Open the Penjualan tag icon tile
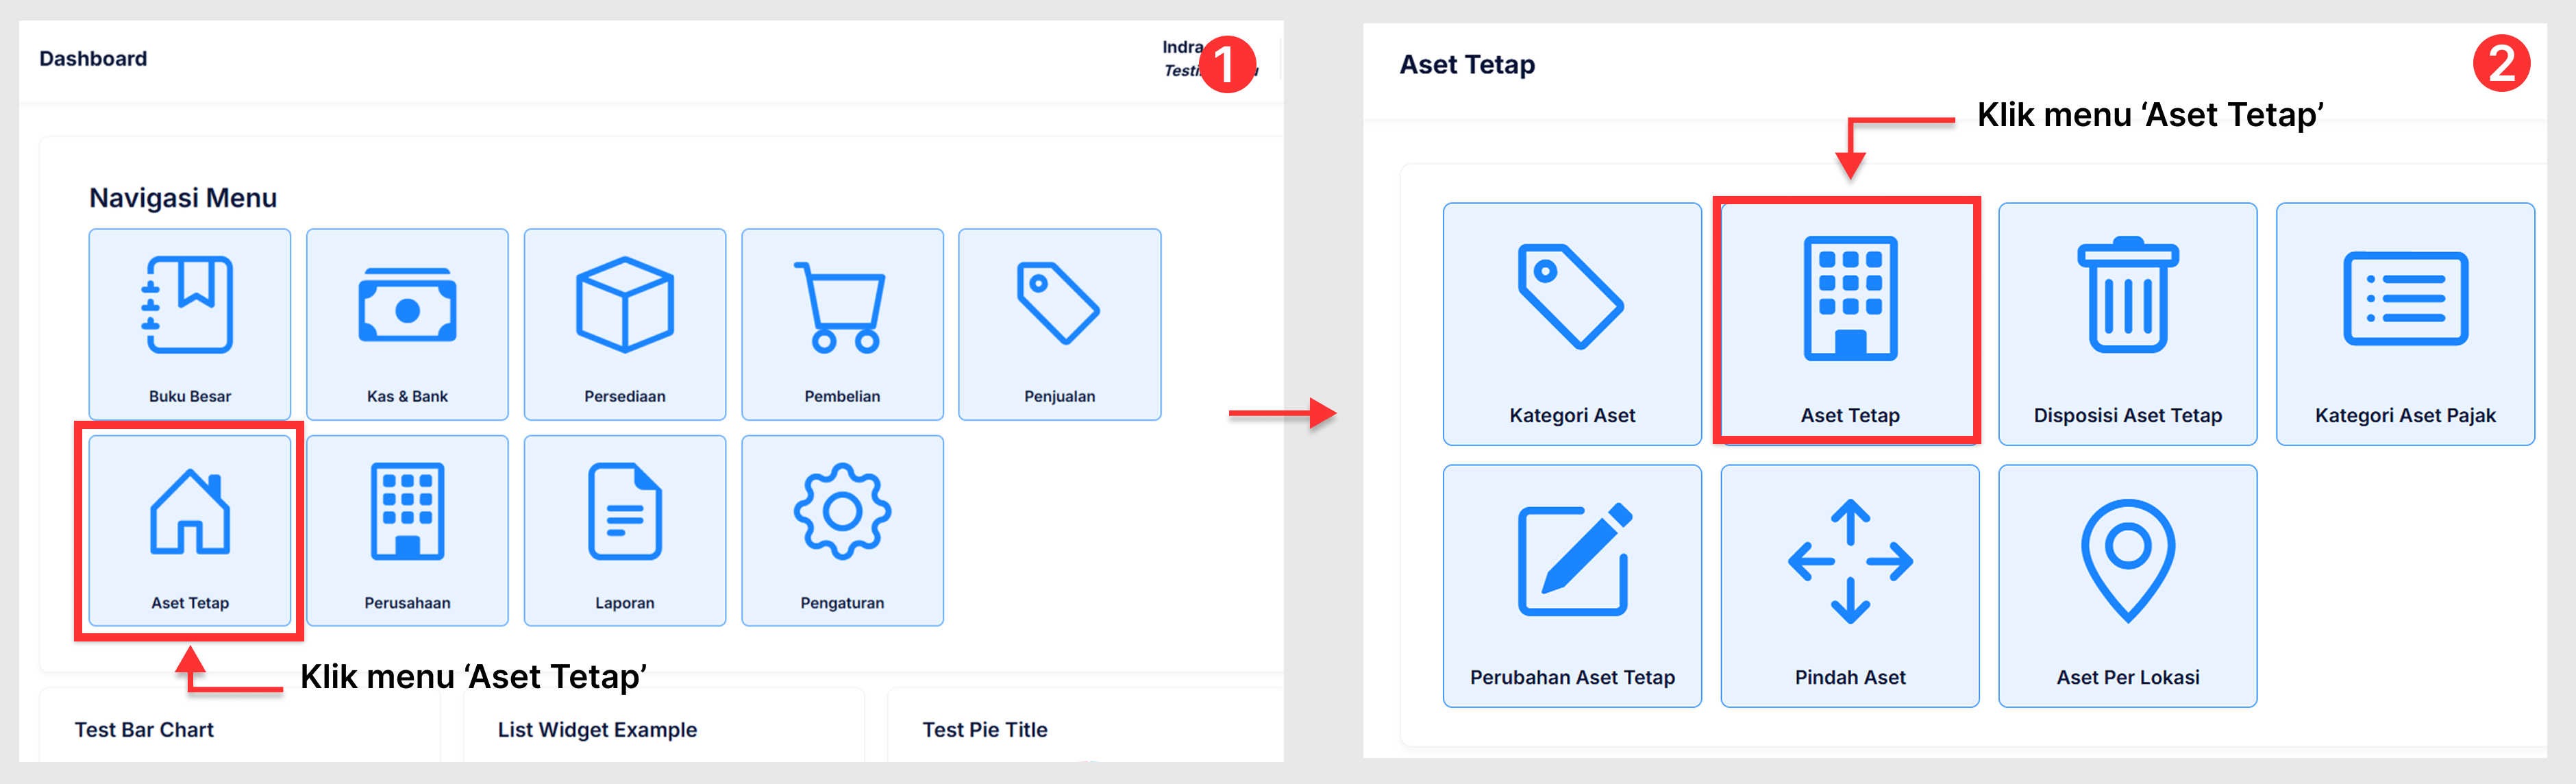The image size is (2576, 784). pyautogui.click(x=1058, y=303)
